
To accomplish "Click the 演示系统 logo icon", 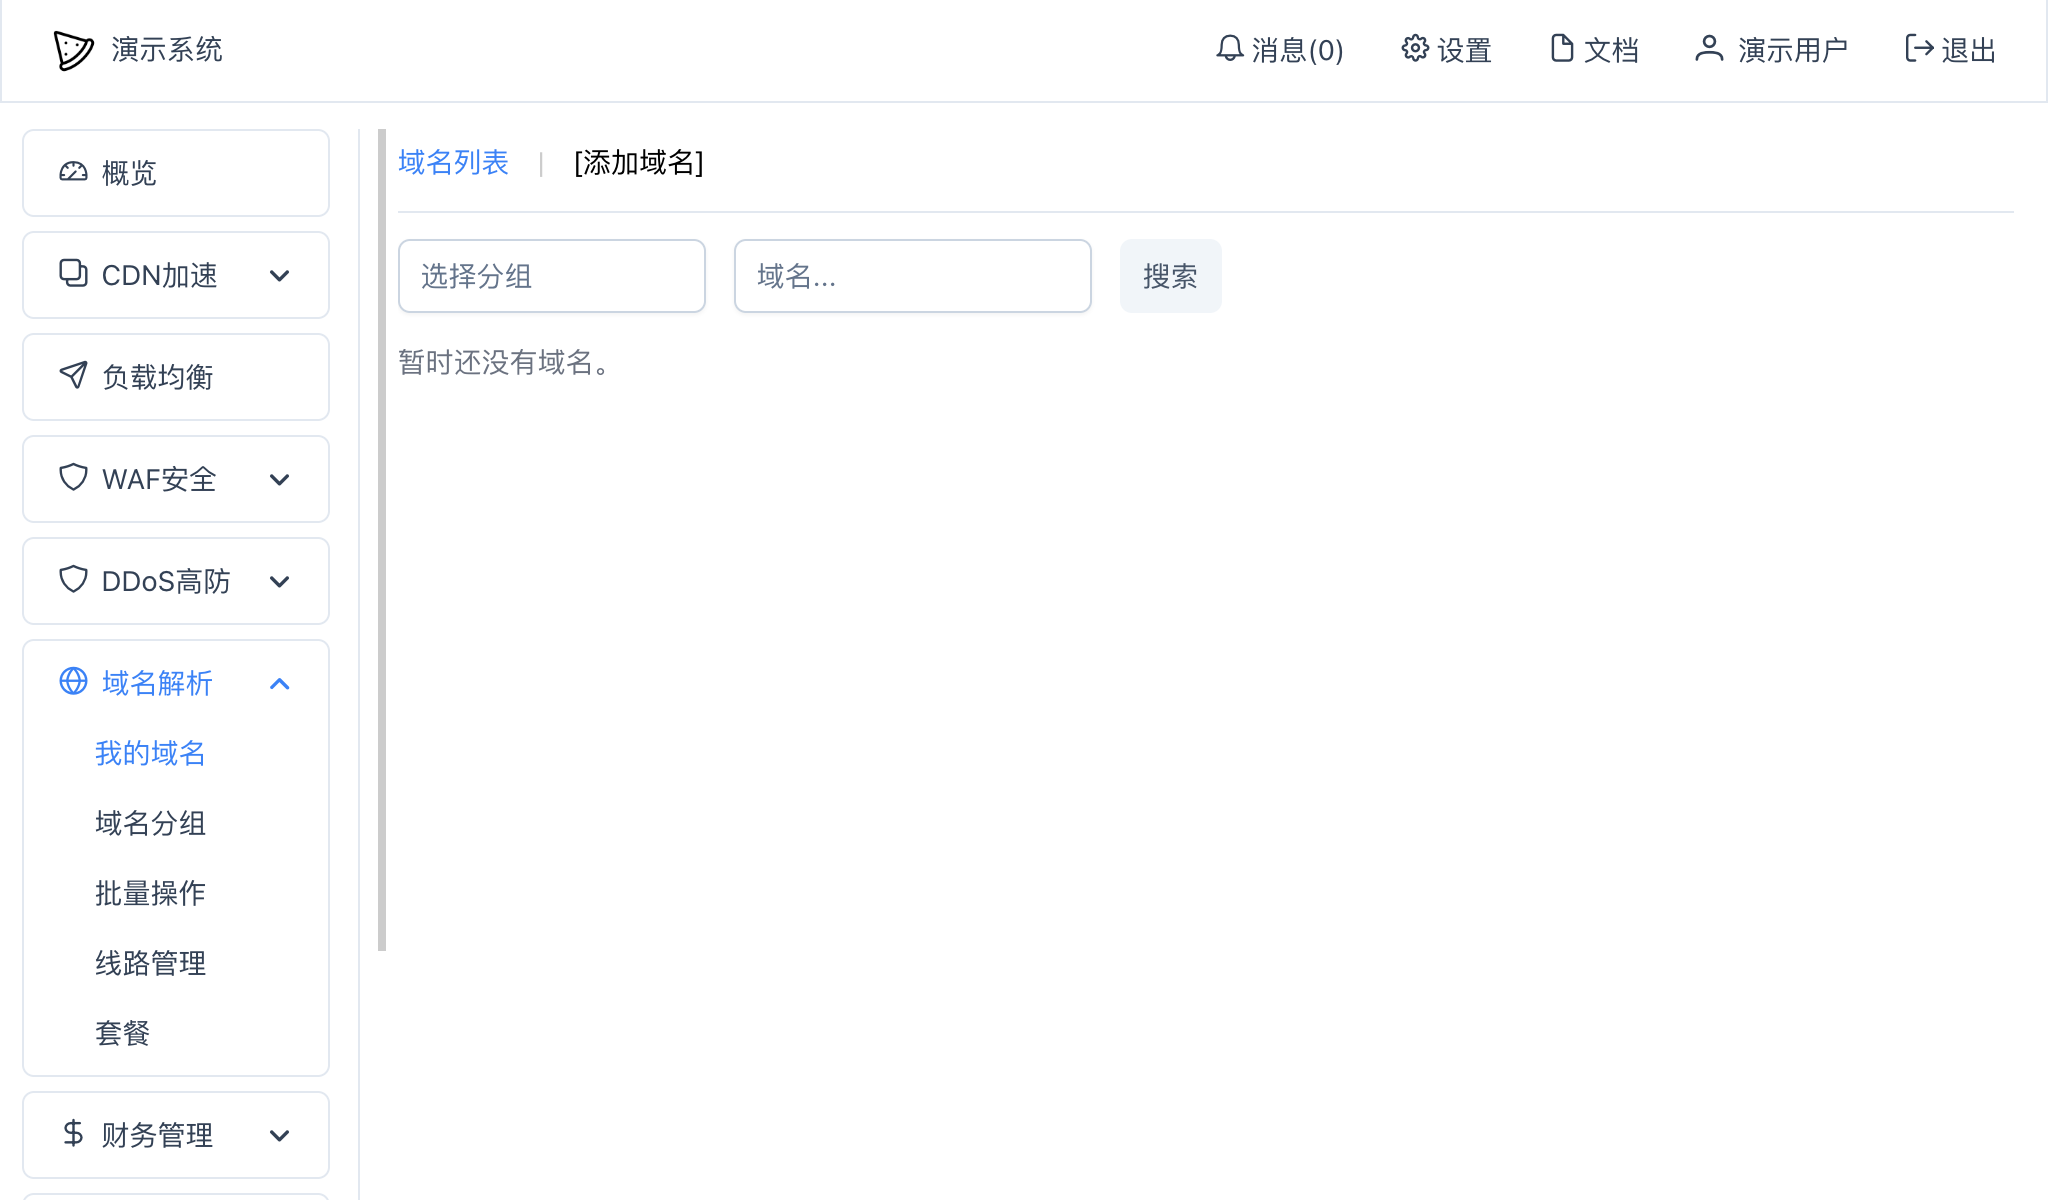I will click(x=71, y=50).
